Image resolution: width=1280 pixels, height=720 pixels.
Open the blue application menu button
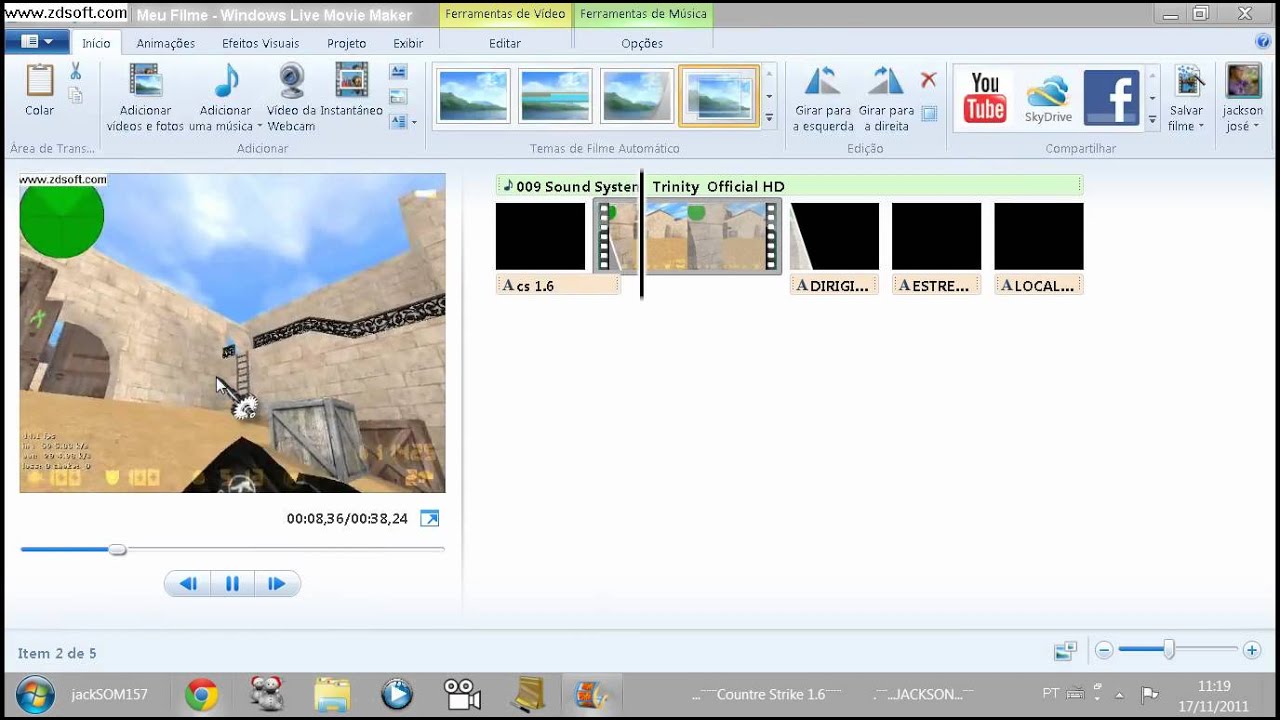click(x=36, y=42)
